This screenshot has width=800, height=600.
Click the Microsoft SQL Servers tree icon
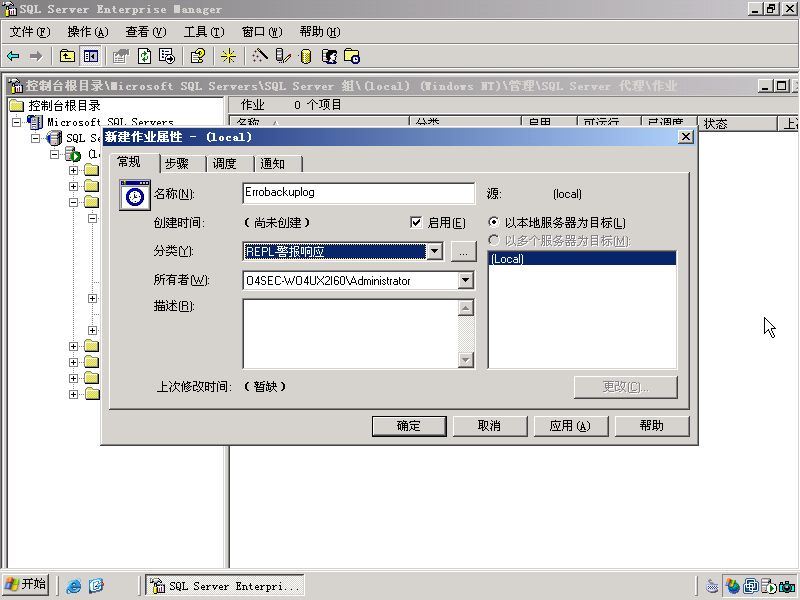[x=35, y=122]
